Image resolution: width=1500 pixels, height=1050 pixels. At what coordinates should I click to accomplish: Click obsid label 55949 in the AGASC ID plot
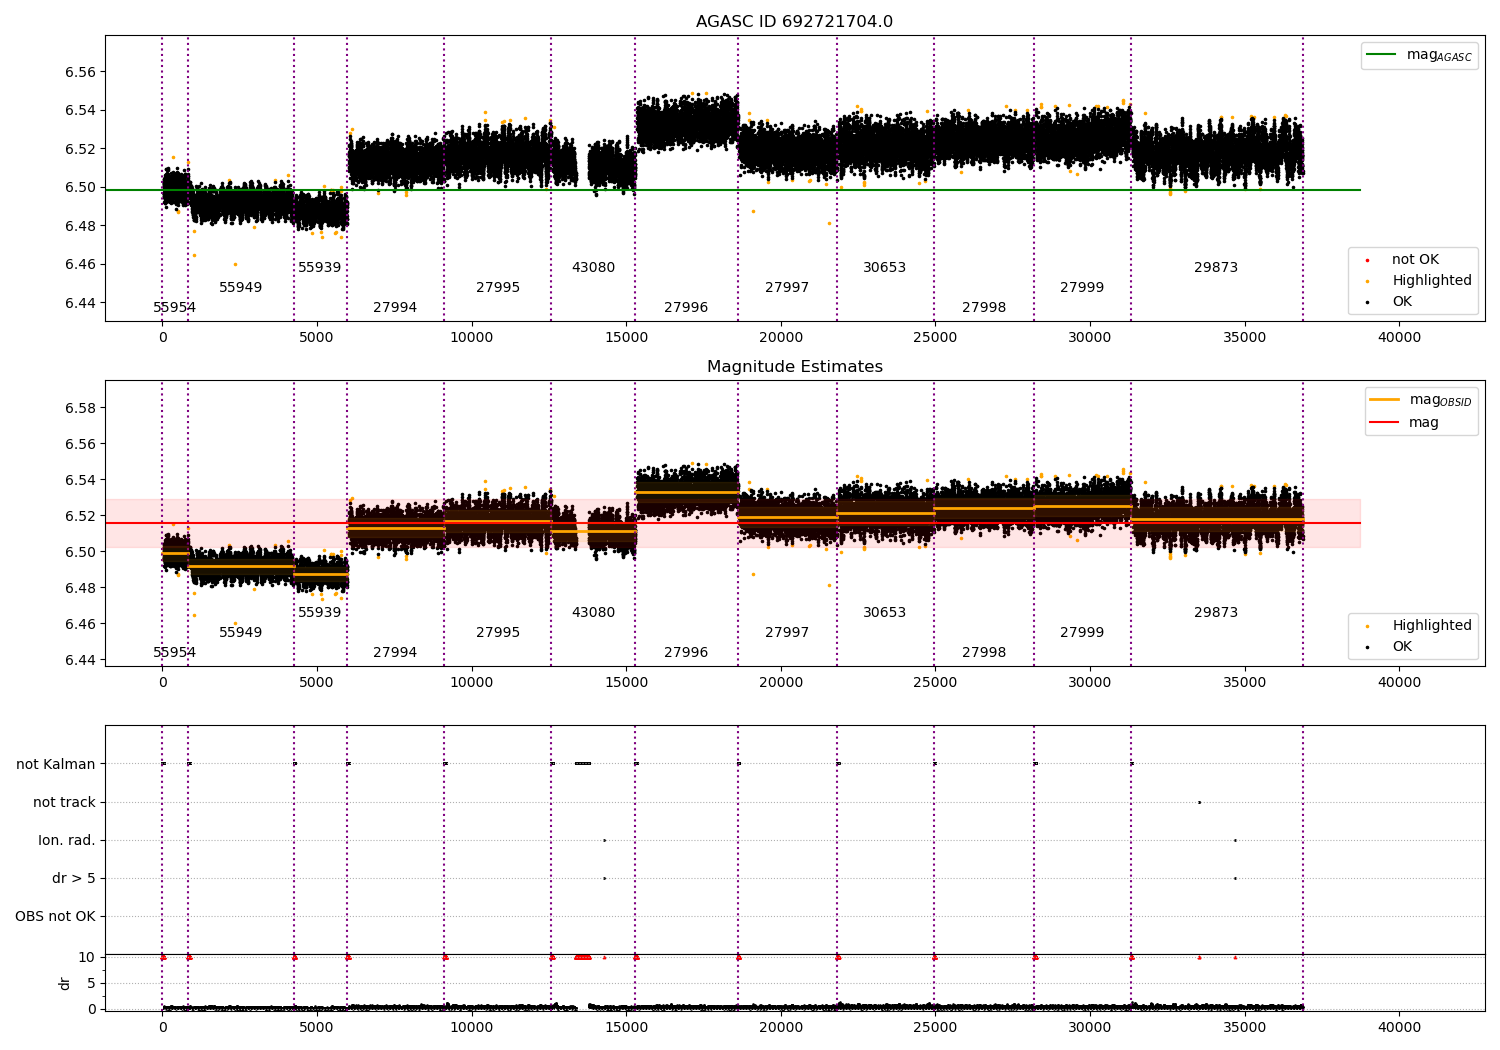[240, 287]
